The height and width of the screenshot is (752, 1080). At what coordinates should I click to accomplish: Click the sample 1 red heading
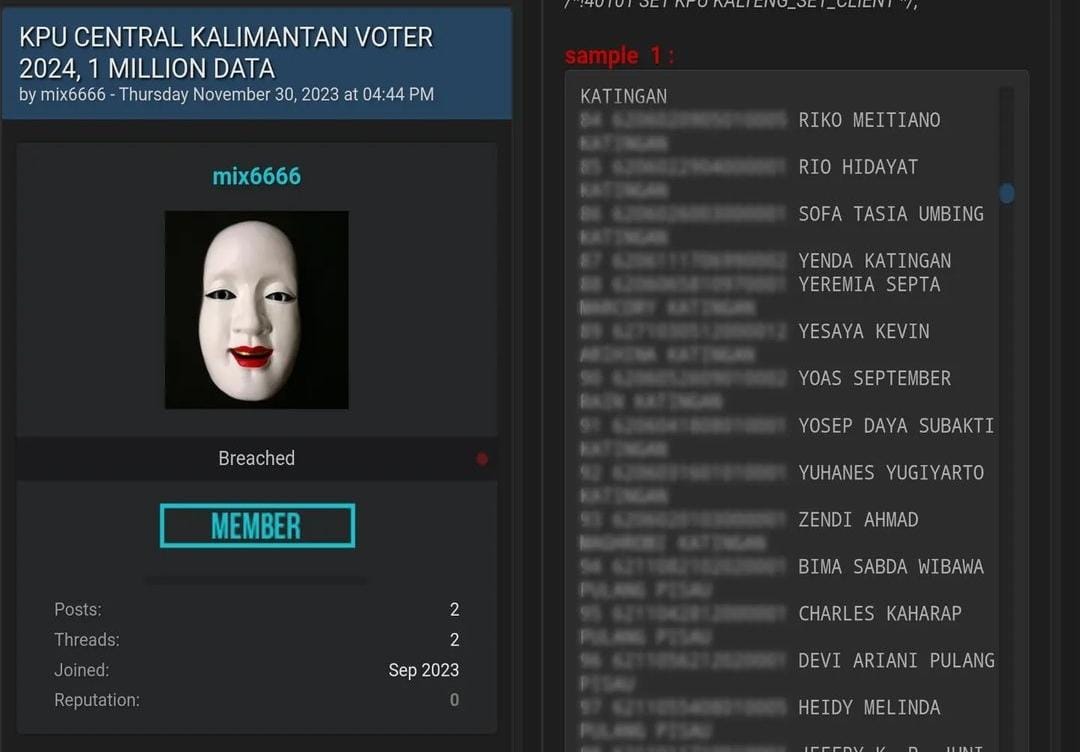(619, 55)
